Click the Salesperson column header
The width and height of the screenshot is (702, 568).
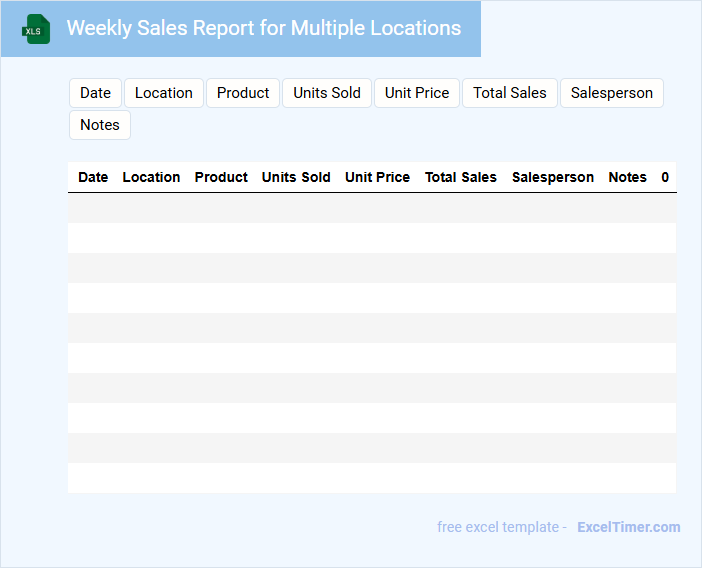tap(552, 177)
